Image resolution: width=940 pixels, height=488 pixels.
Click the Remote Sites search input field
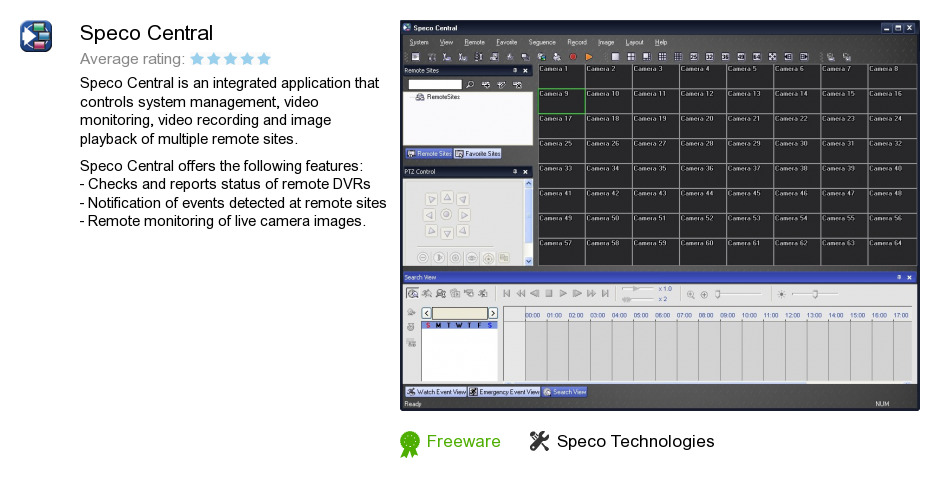(x=435, y=85)
